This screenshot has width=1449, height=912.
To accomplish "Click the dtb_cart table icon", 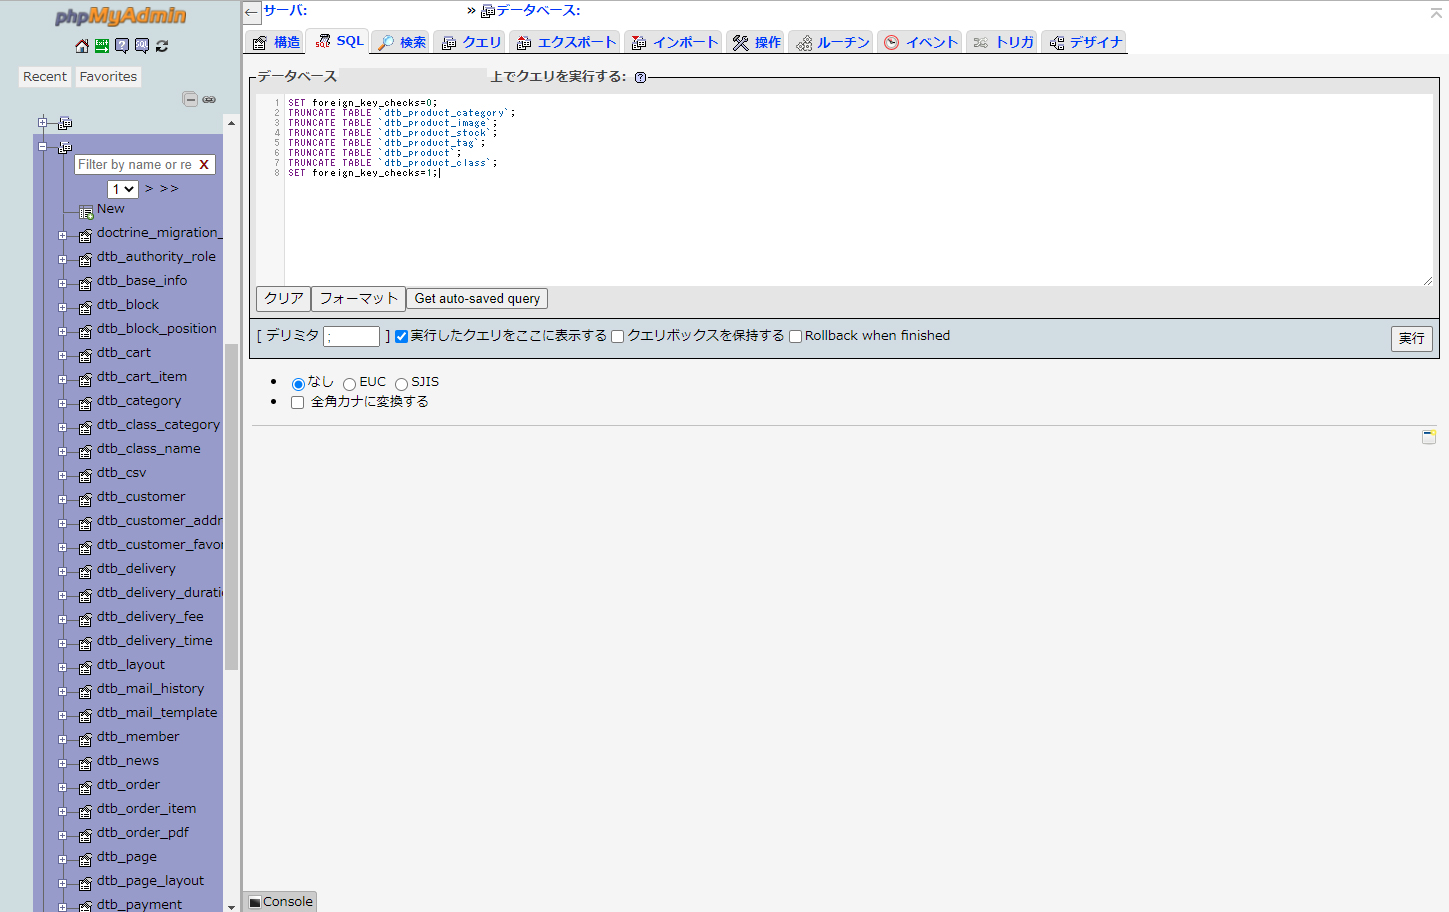I will tap(86, 356).
